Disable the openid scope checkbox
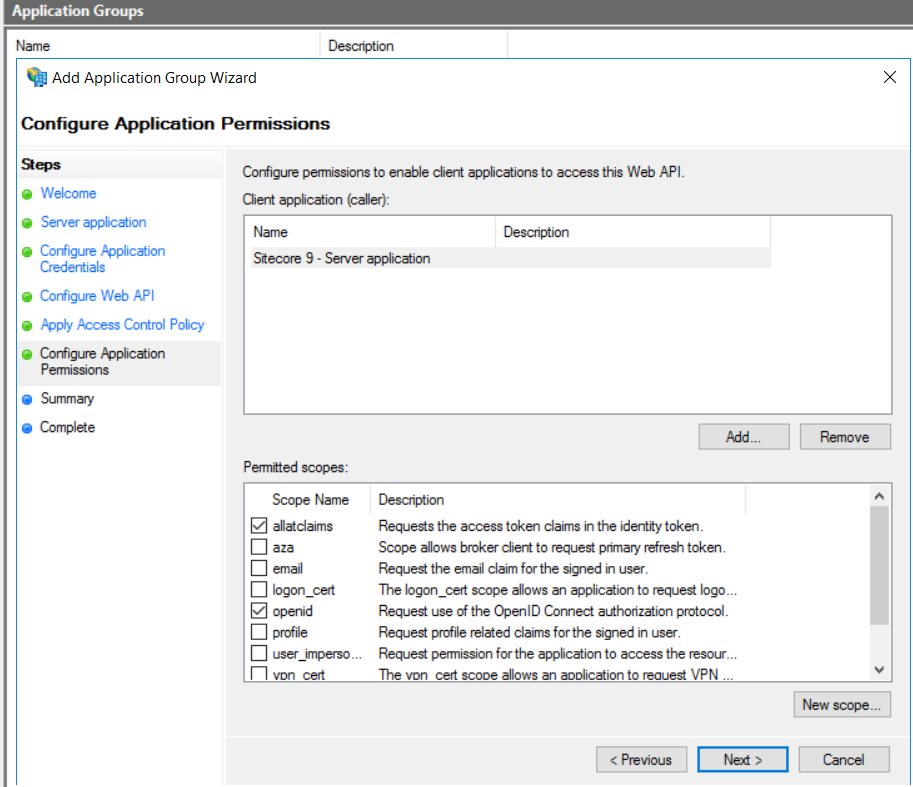Viewport: 913px width, 787px height. (x=259, y=610)
